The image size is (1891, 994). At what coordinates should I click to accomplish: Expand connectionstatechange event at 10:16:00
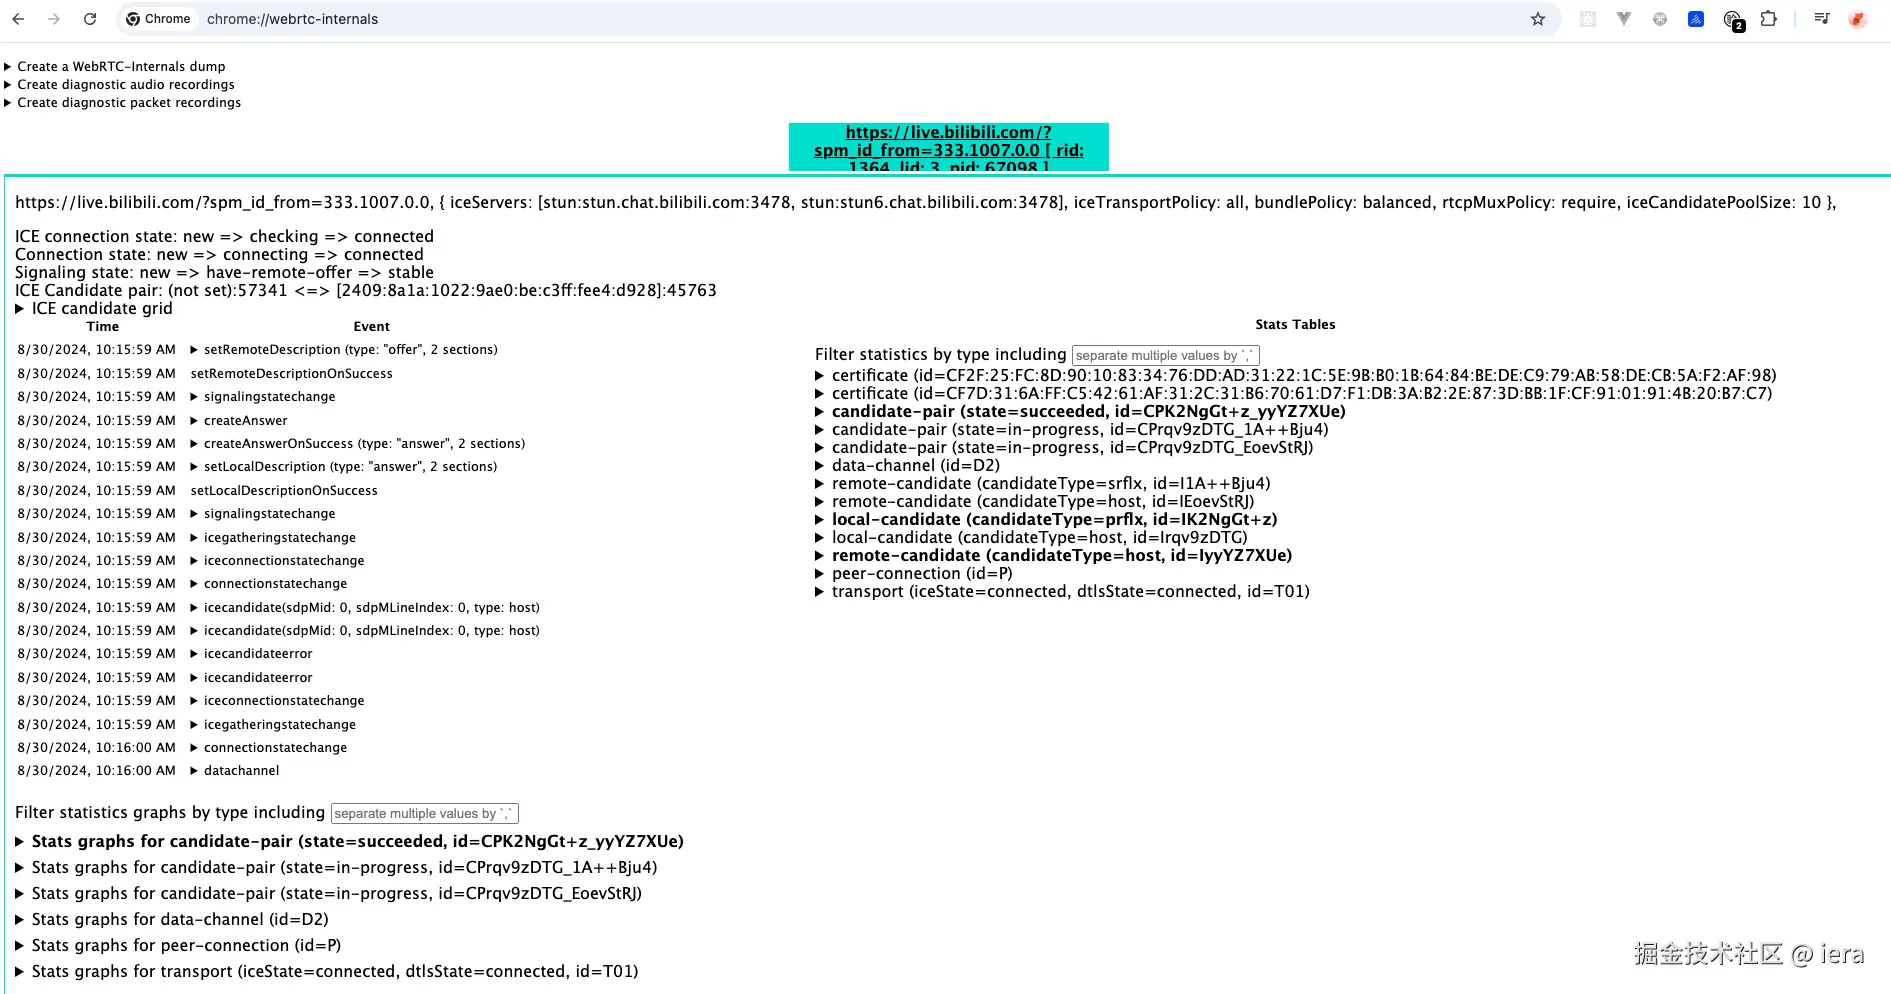[x=269, y=748]
